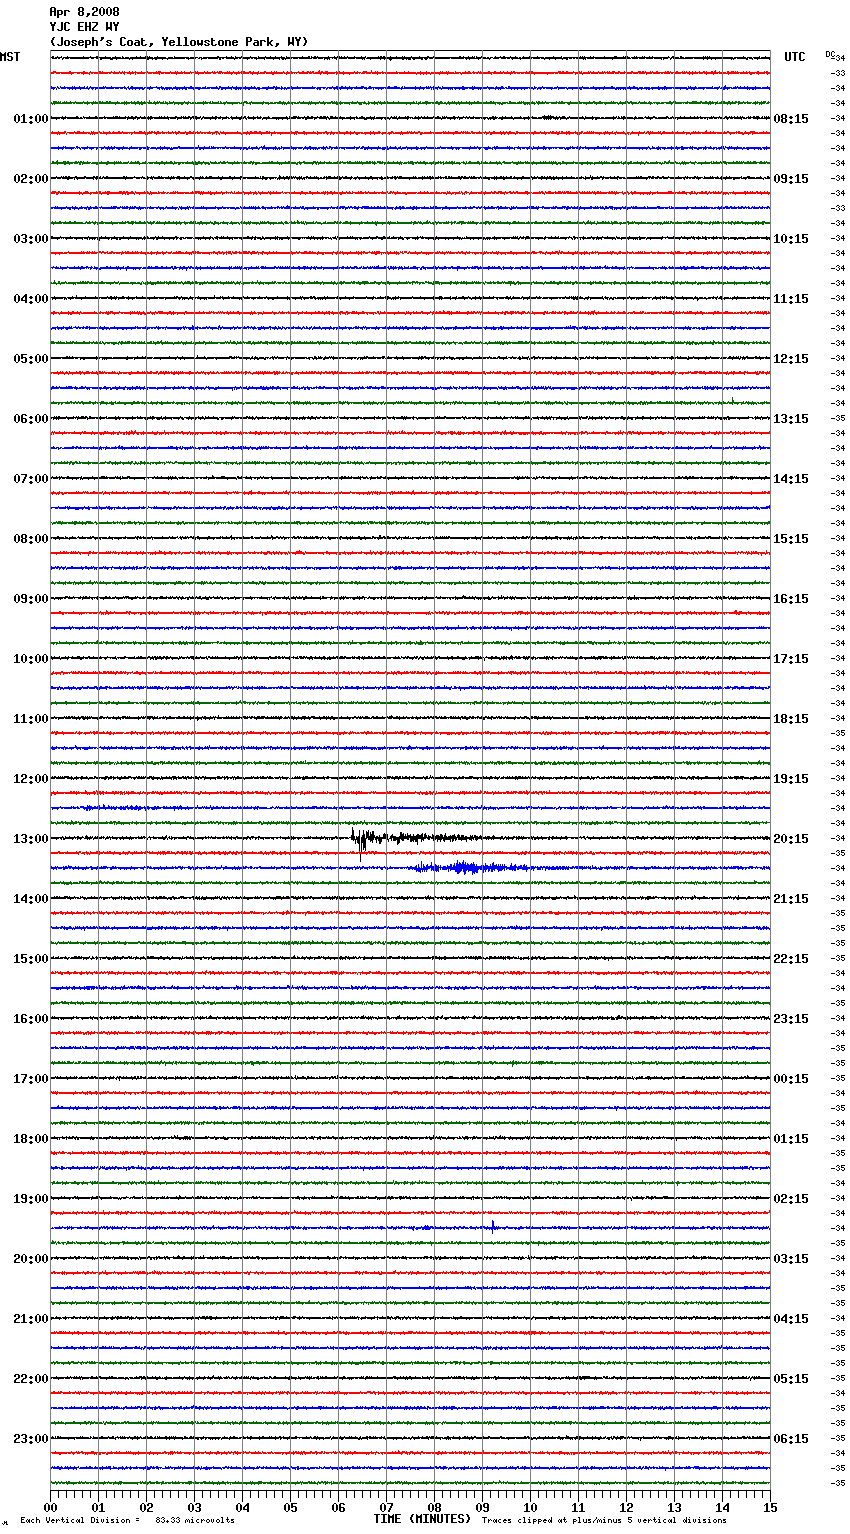Screen dimensions: 850x1534
Task: Click the '04:15' UTC time label
Action: click(x=791, y=1319)
